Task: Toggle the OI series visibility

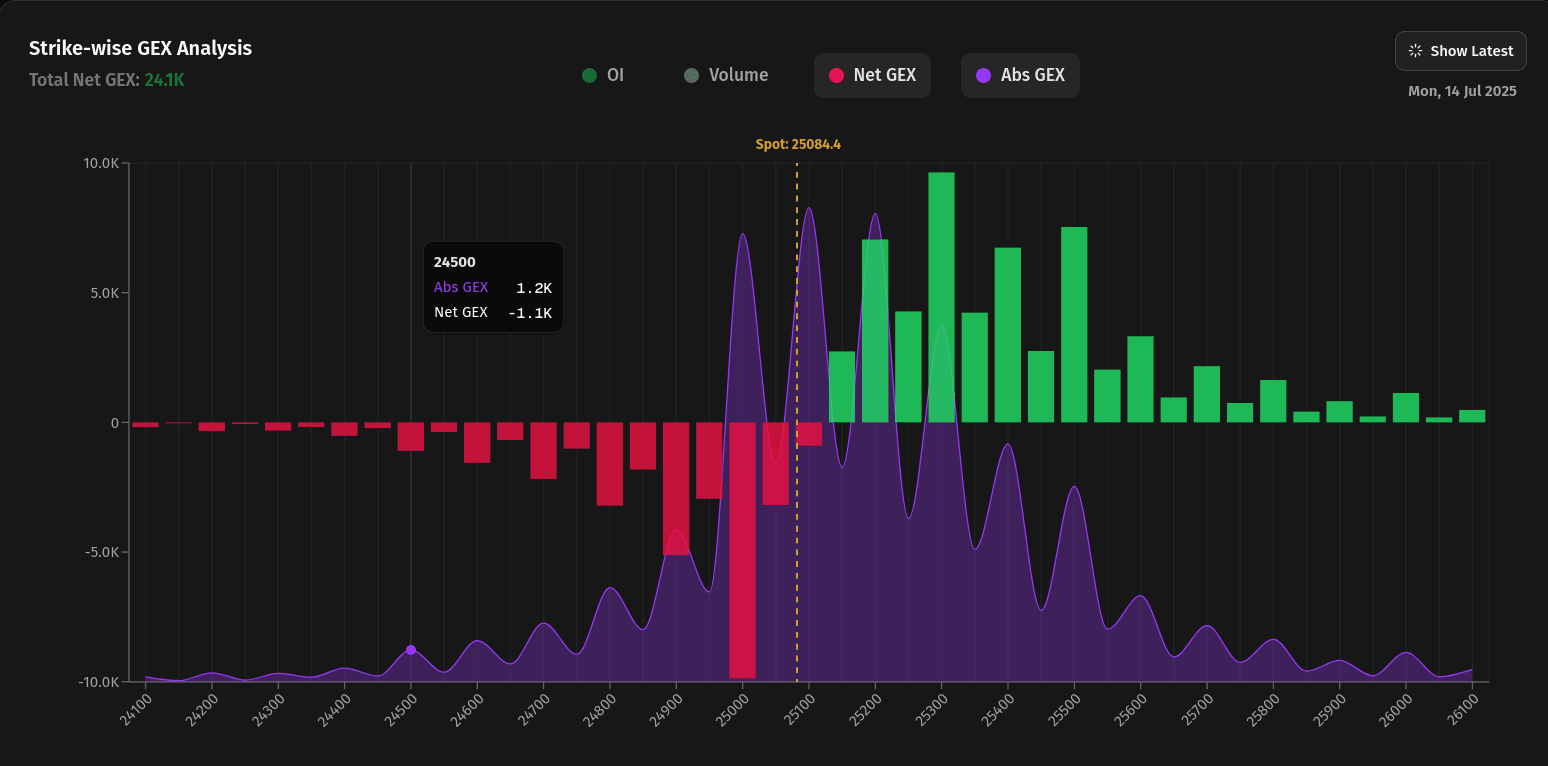Action: 604,74
